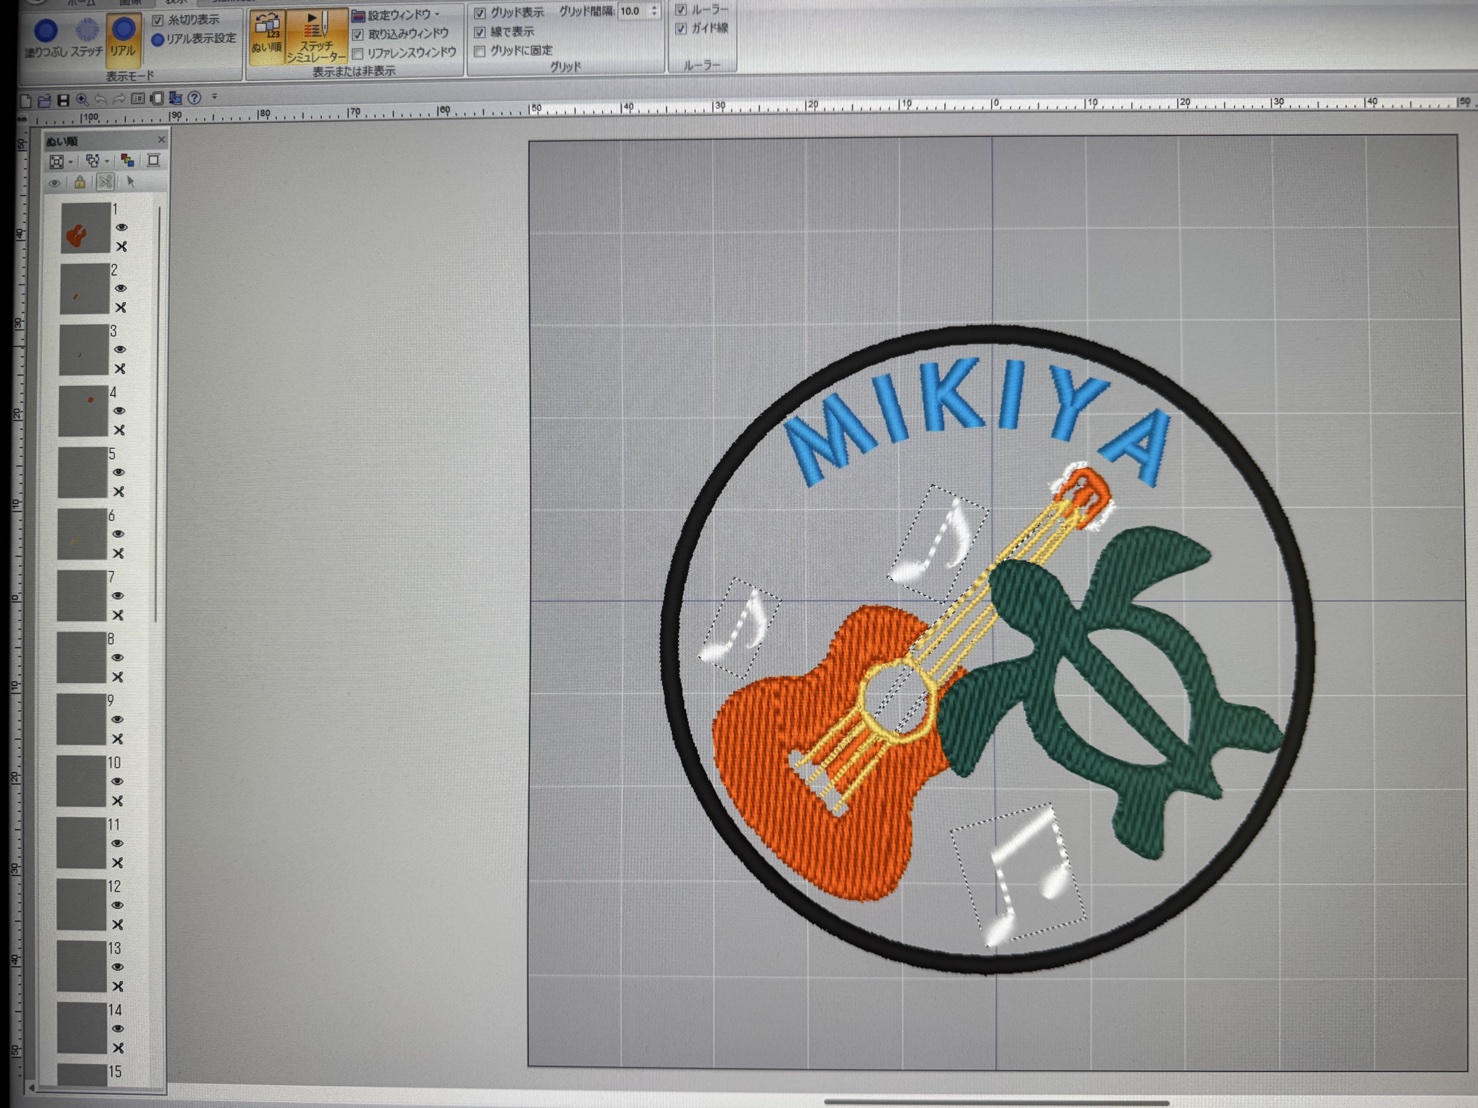Click the padlock lock icon in ぬい順 panel
Viewport: 1478px width, 1108px height.
[80, 182]
